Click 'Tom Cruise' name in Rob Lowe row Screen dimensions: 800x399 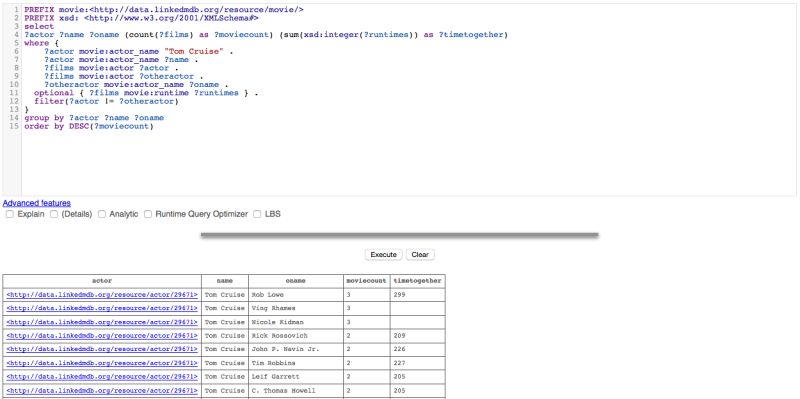[x=225, y=295]
